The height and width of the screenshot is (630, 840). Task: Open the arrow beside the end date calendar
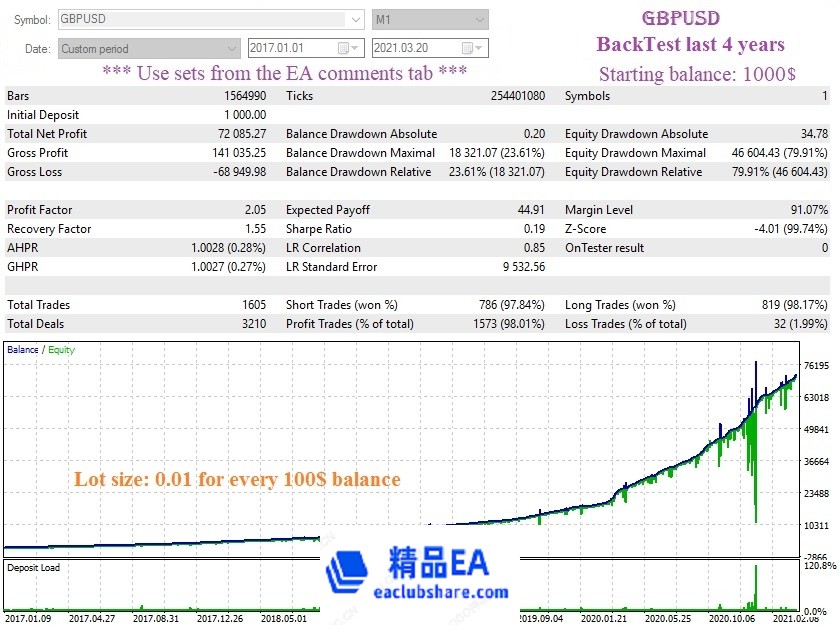(x=480, y=47)
